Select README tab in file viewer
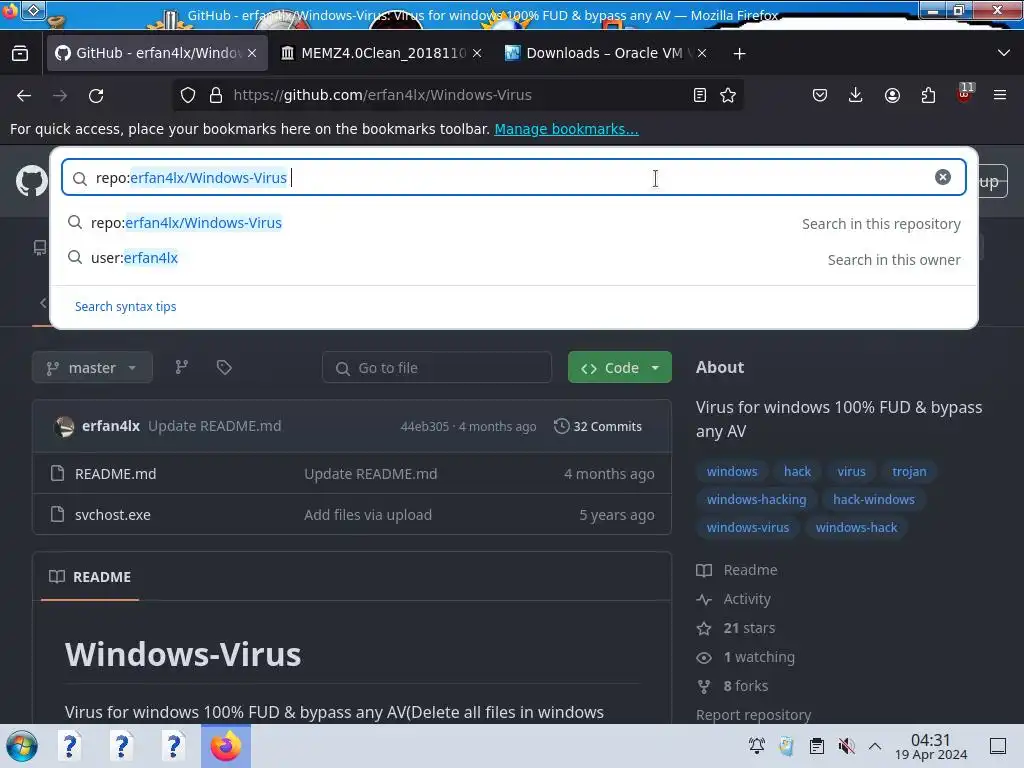 click(89, 577)
